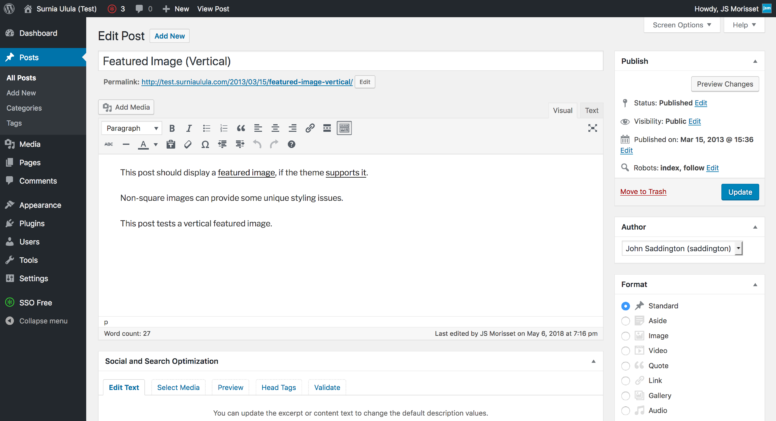Select the Aside post format
This screenshot has height=421, width=776.
point(626,321)
